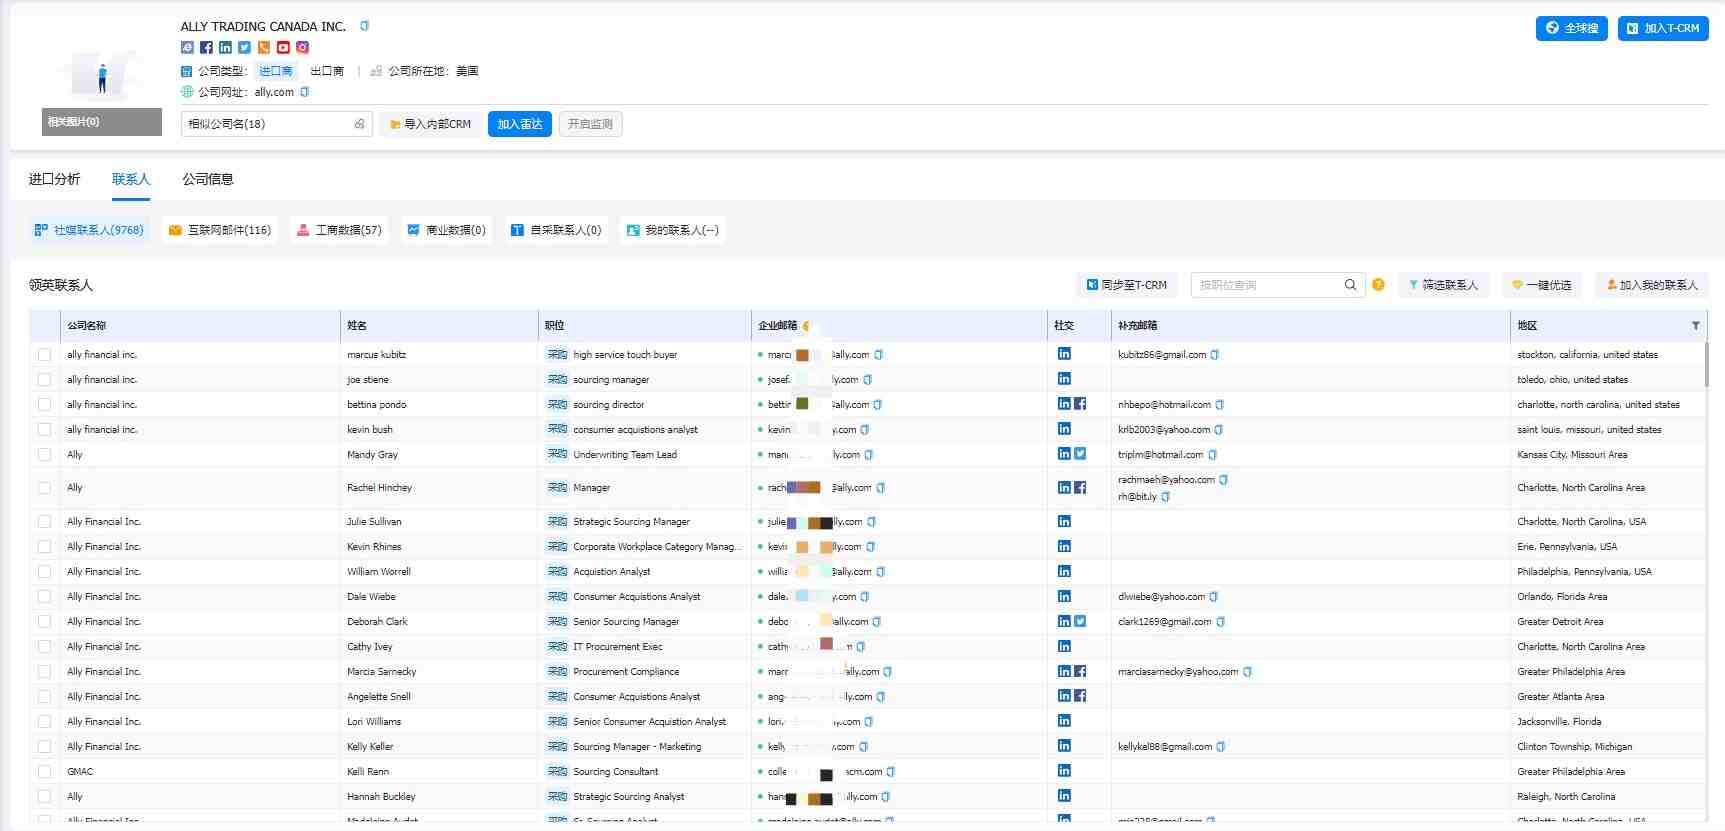Copy email kellykel88@gmail.com
The height and width of the screenshot is (831, 1725).
pyautogui.click(x=1221, y=747)
